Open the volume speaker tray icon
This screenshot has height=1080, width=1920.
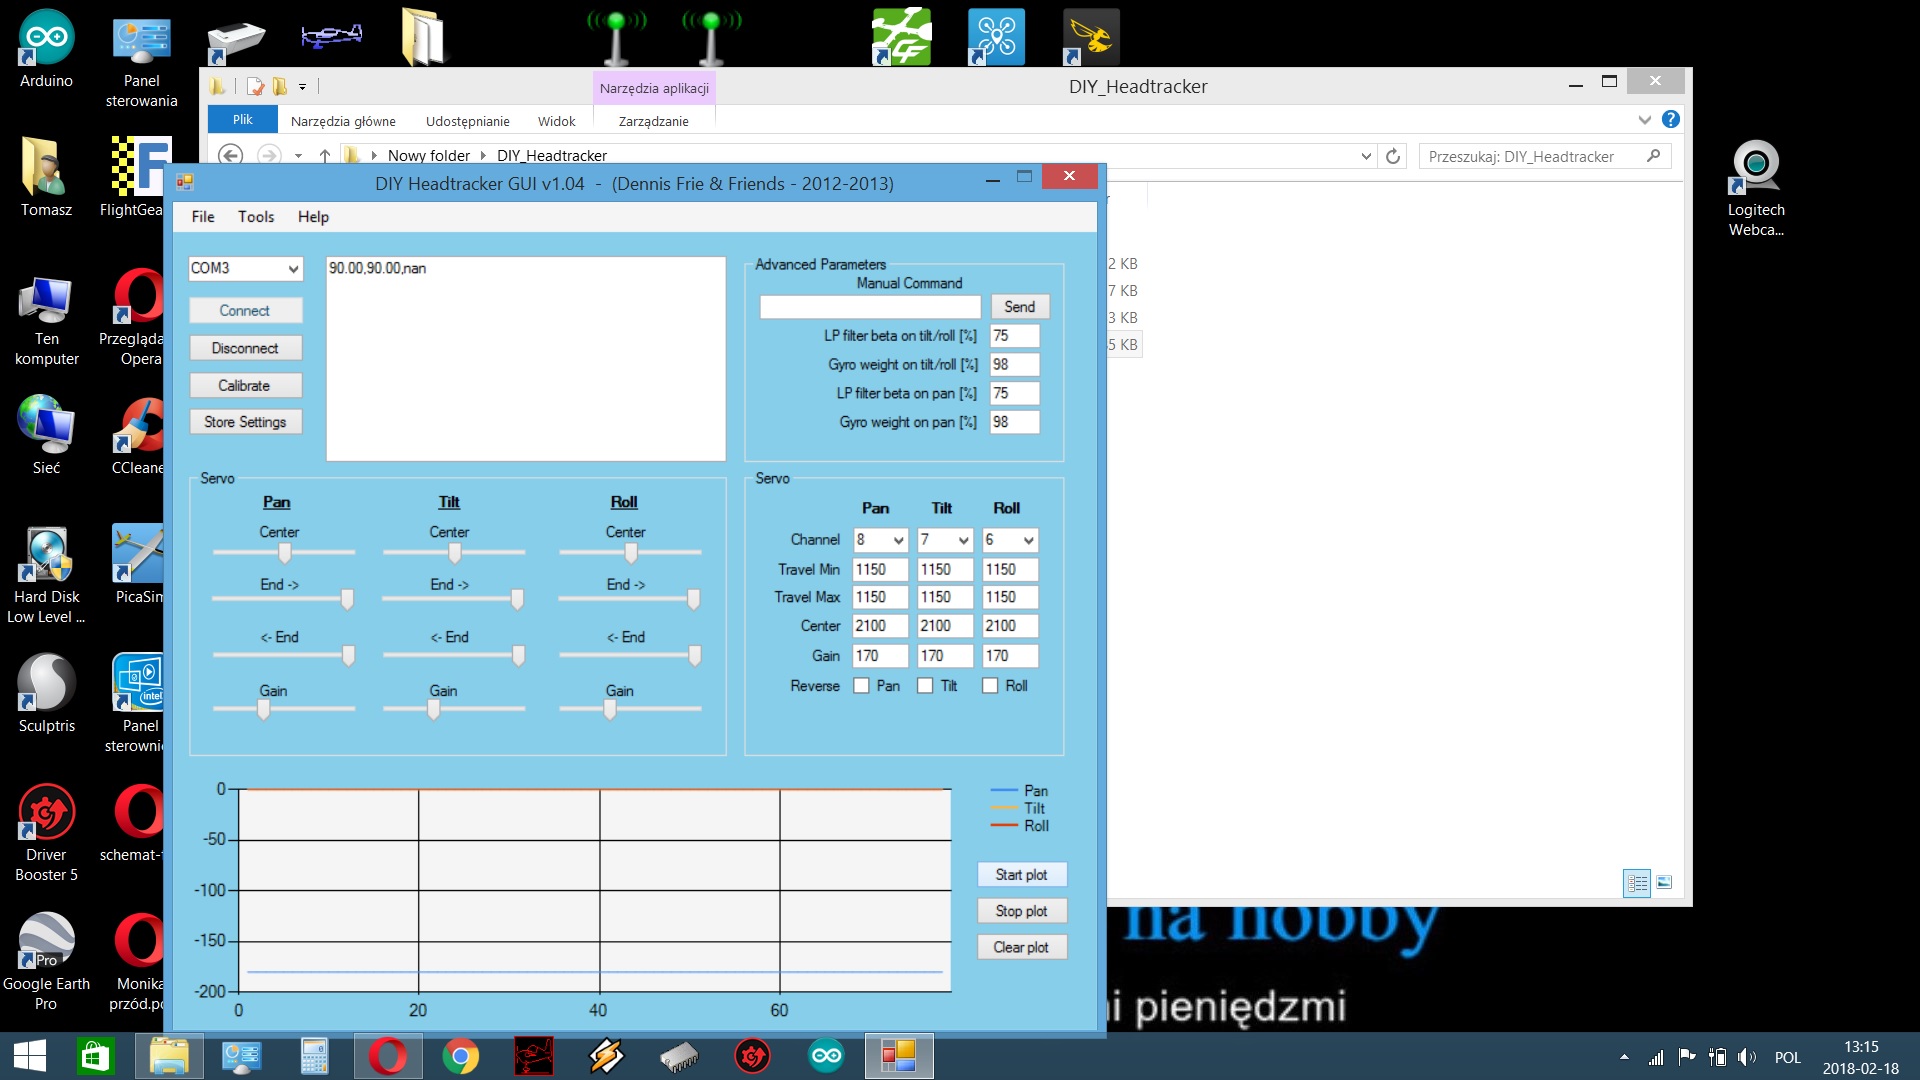pyautogui.click(x=1747, y=1057)
